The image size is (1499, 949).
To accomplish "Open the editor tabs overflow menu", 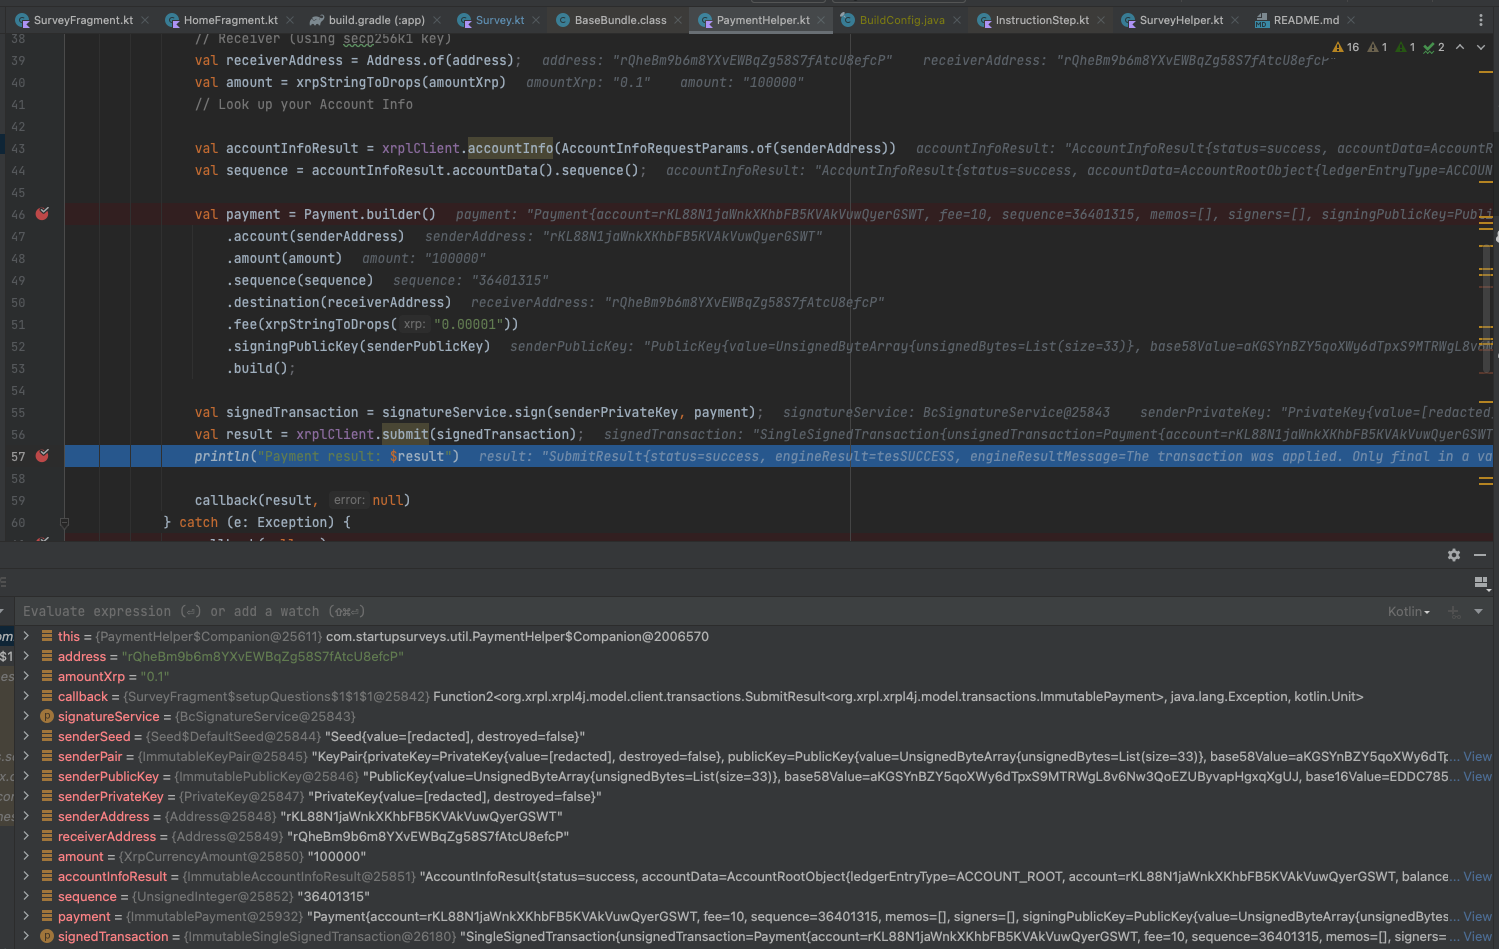I will [1481, 20].
